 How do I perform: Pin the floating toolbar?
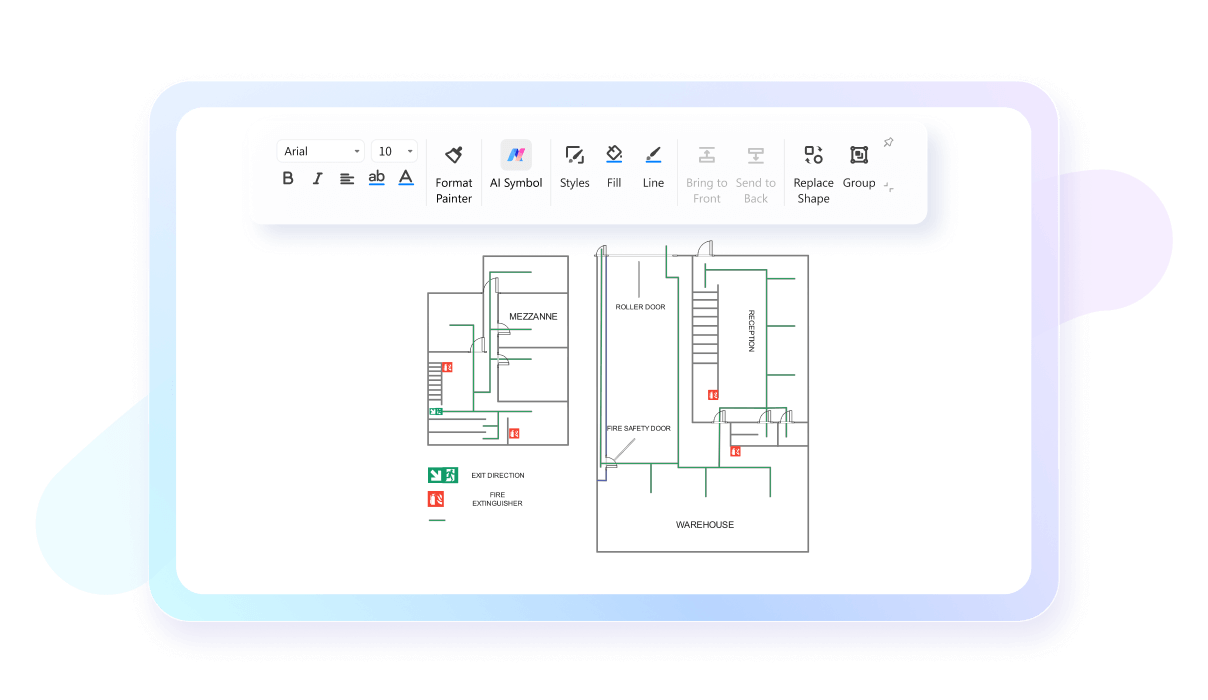(x=888, y=143)
